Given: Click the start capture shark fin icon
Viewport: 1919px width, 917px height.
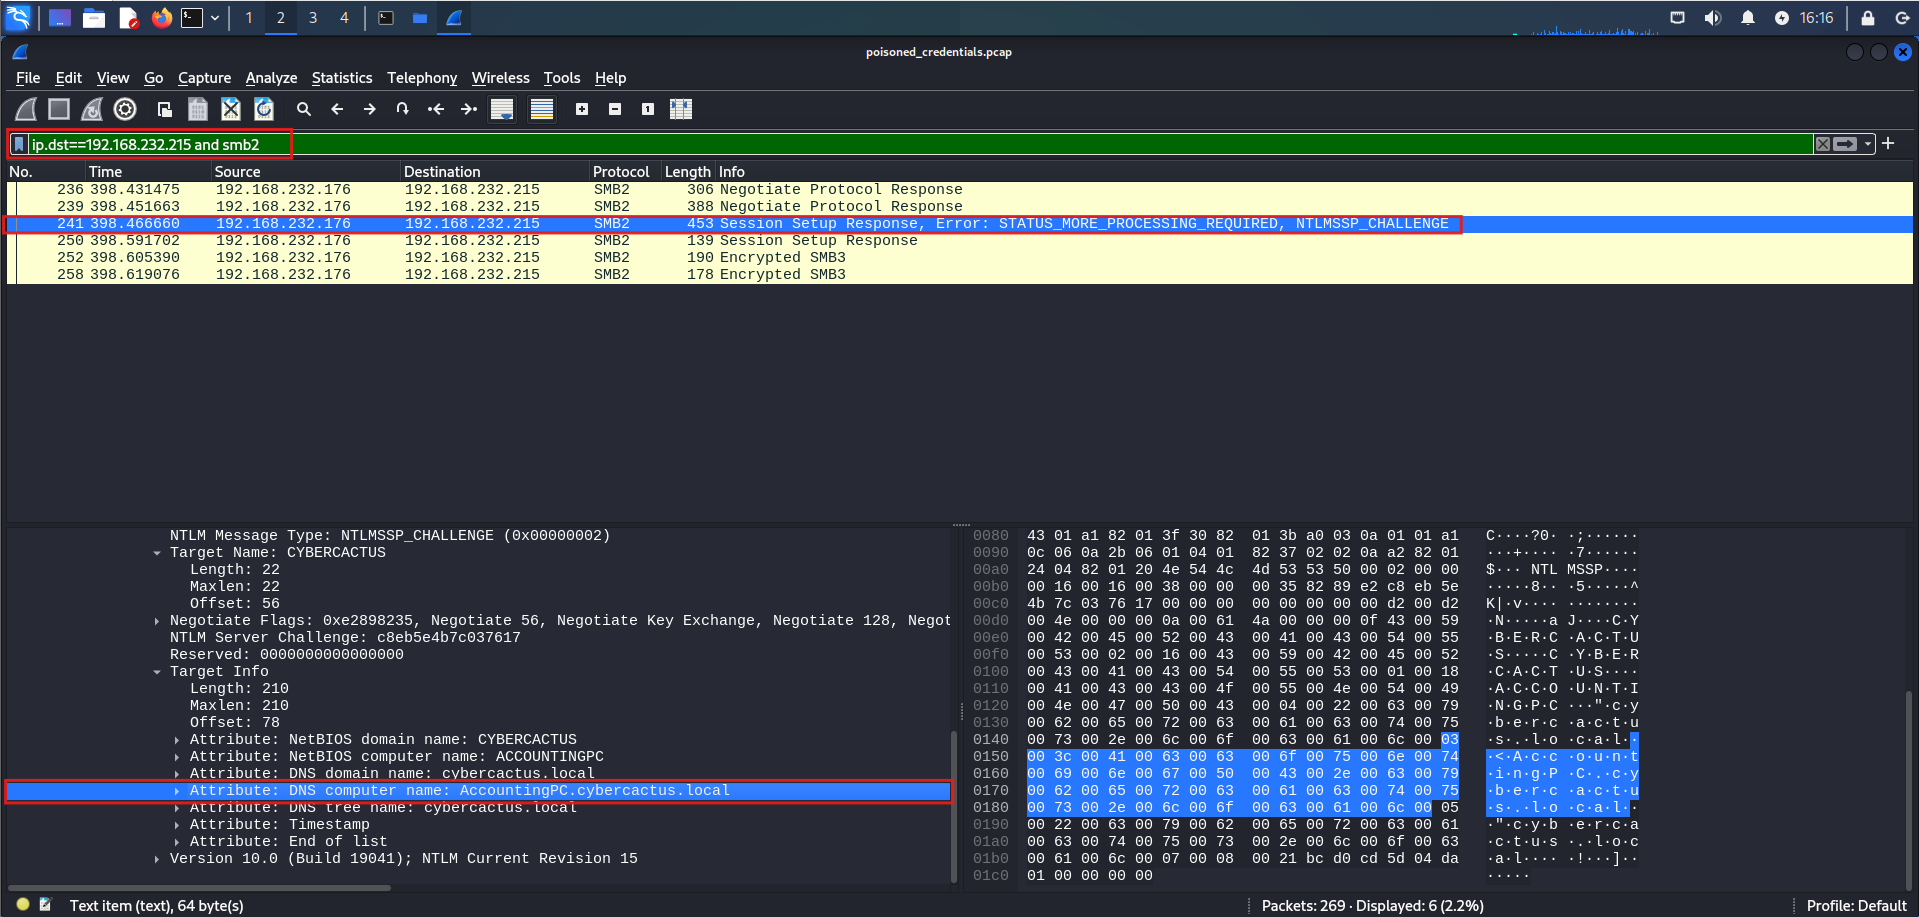Looking at the screenshot, I should 27,109.
